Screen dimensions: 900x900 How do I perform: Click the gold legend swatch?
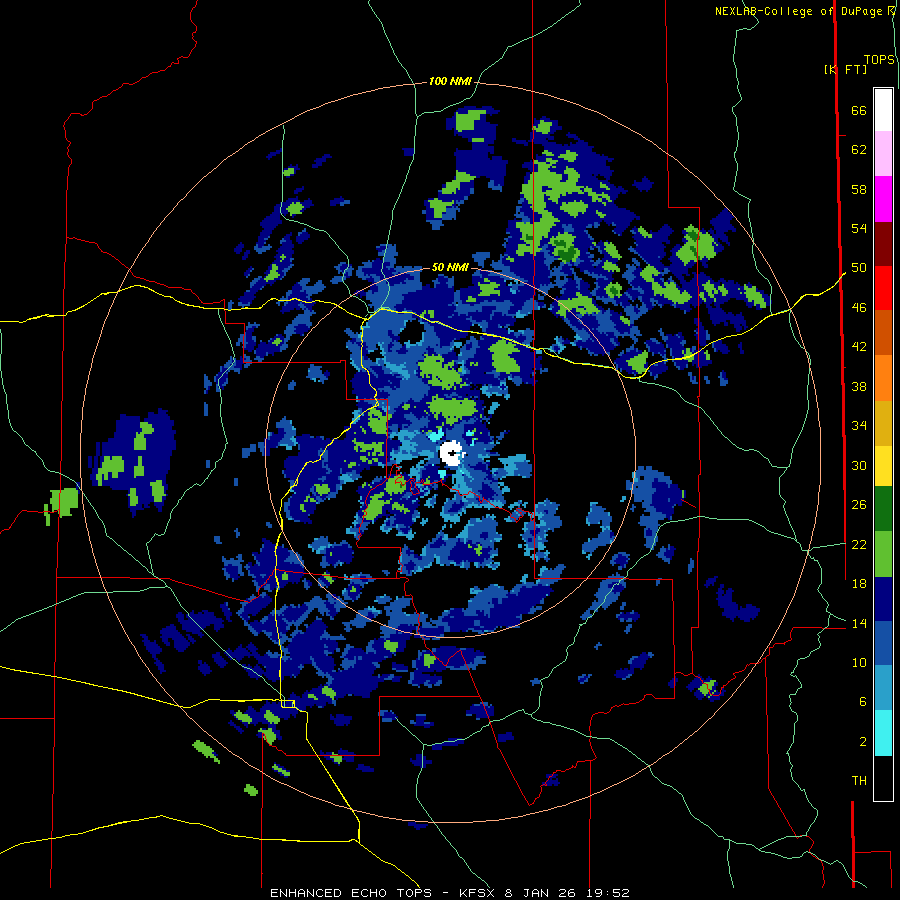pos(883,423)
